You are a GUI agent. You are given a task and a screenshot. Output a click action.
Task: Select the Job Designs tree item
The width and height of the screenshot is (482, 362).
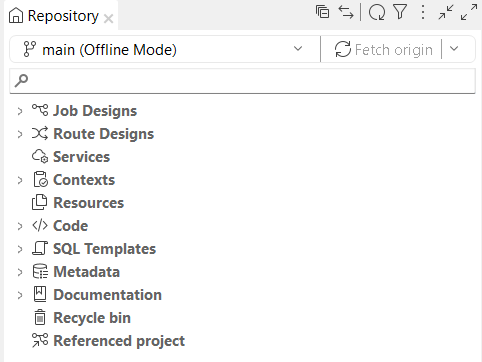coord(95,111)
